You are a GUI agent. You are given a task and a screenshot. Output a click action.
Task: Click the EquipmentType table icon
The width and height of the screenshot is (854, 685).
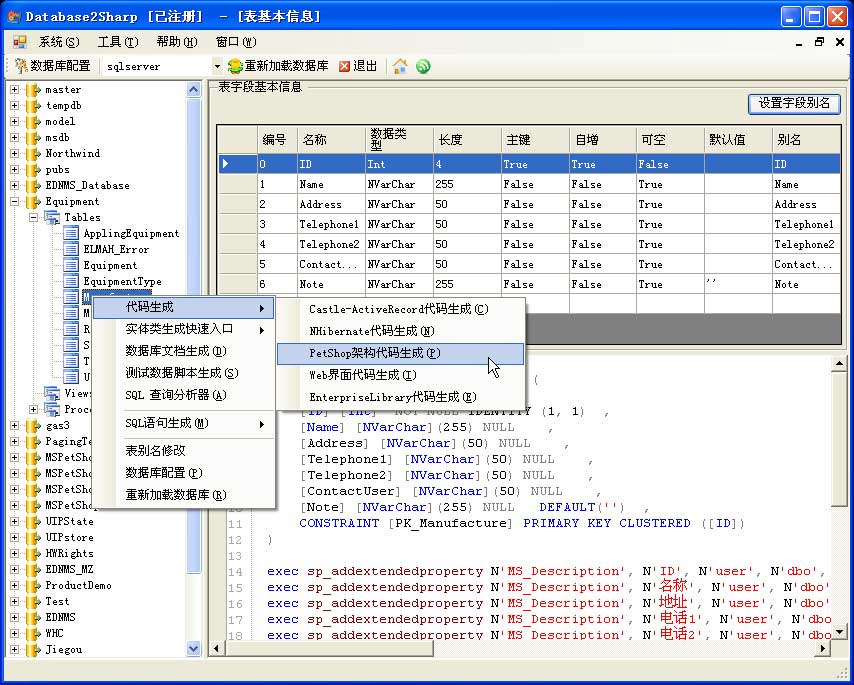point(71,282)
